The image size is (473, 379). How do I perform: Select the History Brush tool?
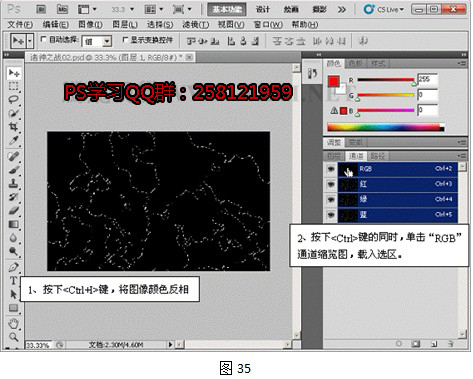click(14, 197)
